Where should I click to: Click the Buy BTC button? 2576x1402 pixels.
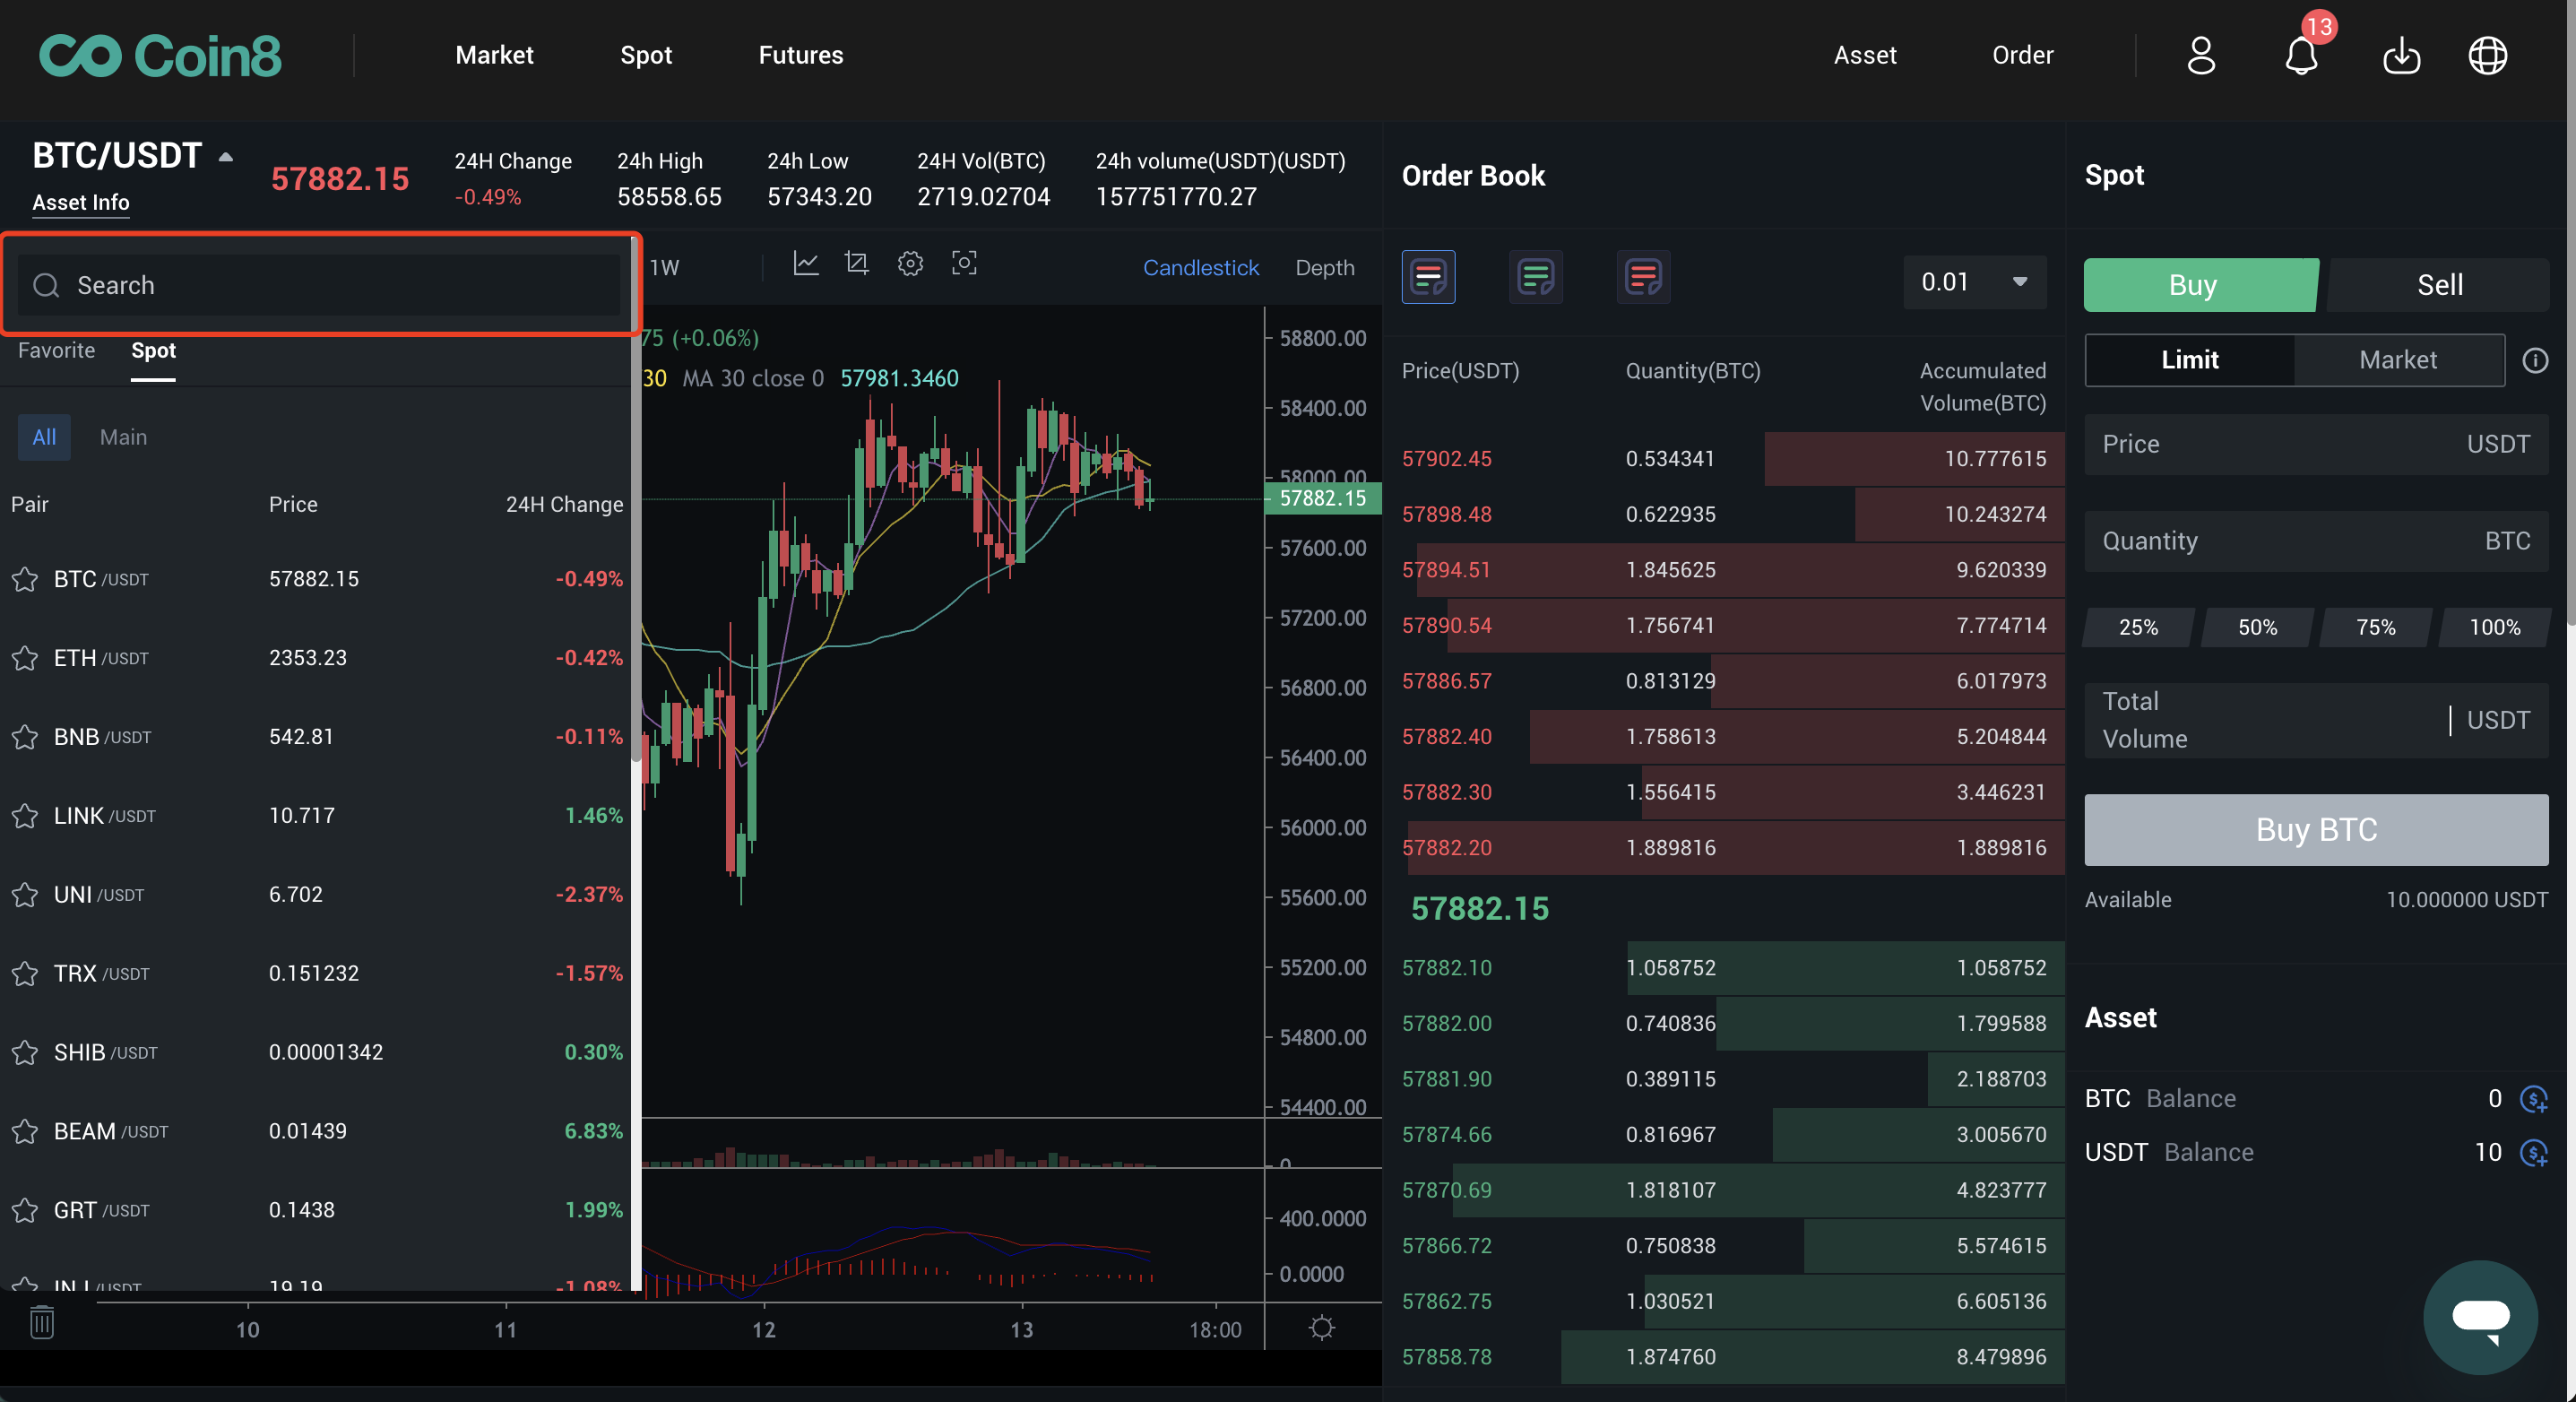2315,829
